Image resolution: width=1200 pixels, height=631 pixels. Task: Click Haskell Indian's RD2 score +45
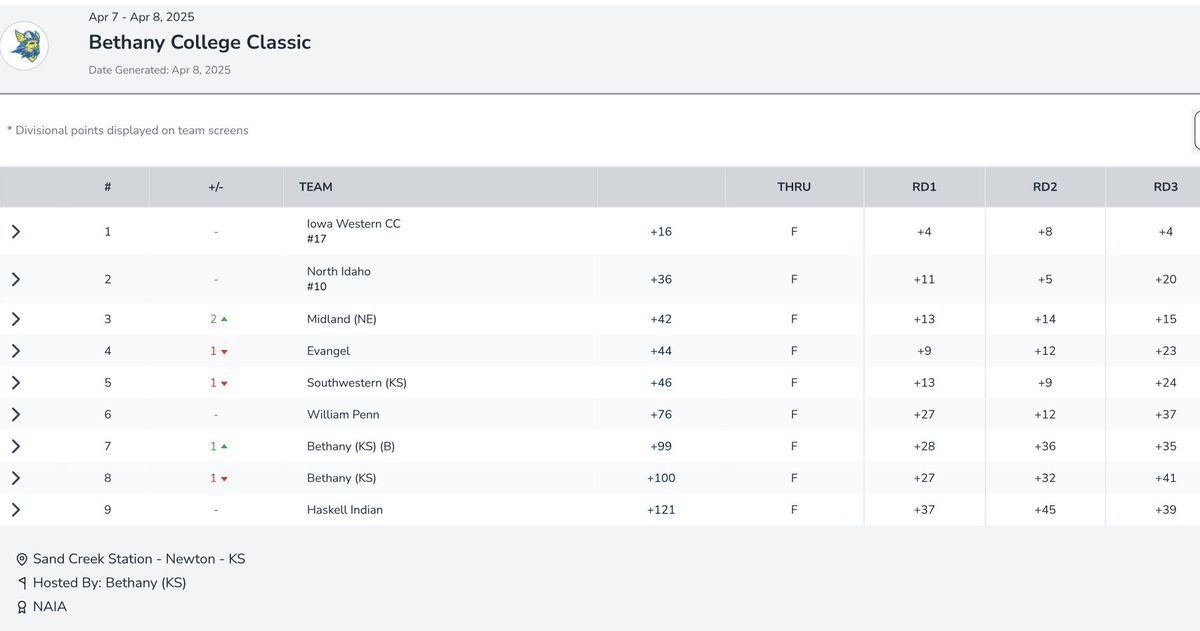1045,510
